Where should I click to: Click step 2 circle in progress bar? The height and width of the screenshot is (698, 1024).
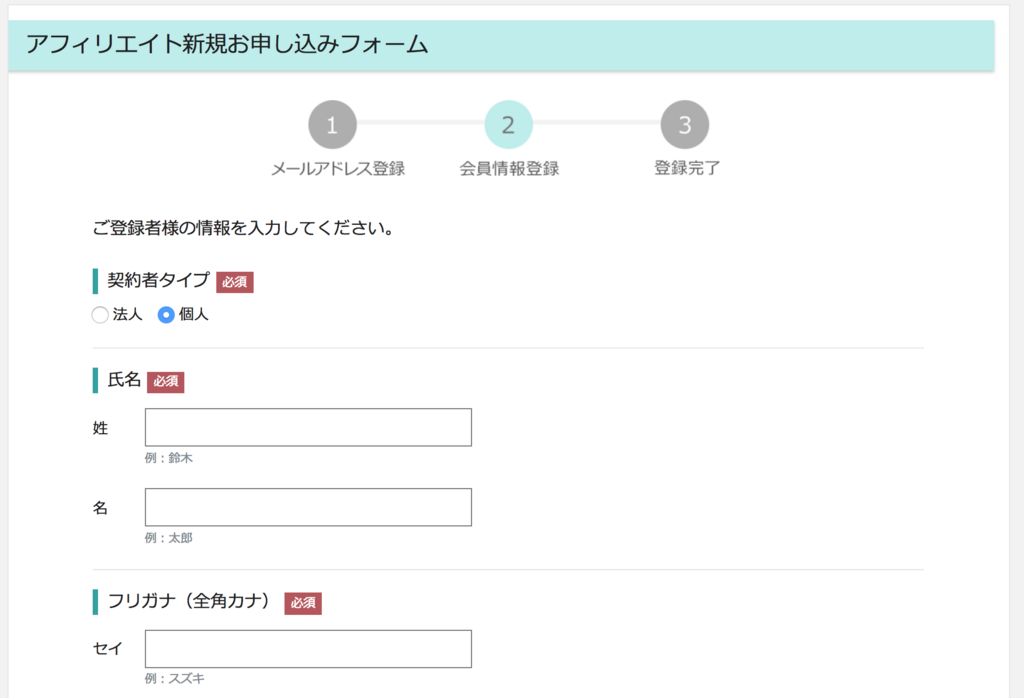click(508, 124)
